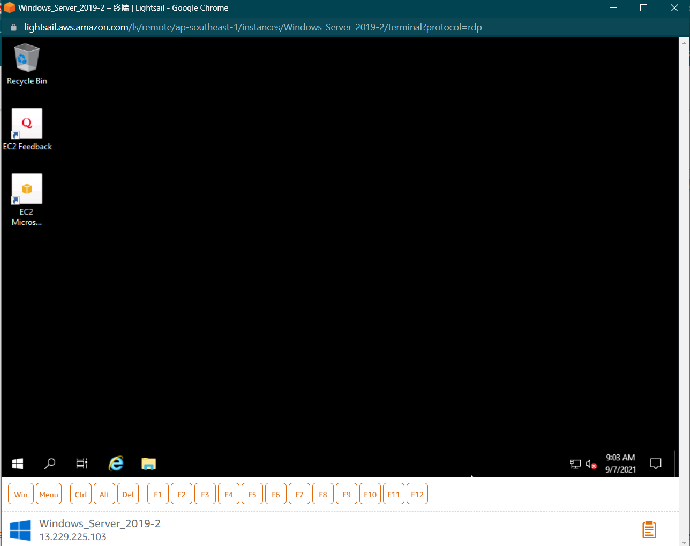
Task: Open the Lightsail clipboard icon
Action: pos(649,529)
